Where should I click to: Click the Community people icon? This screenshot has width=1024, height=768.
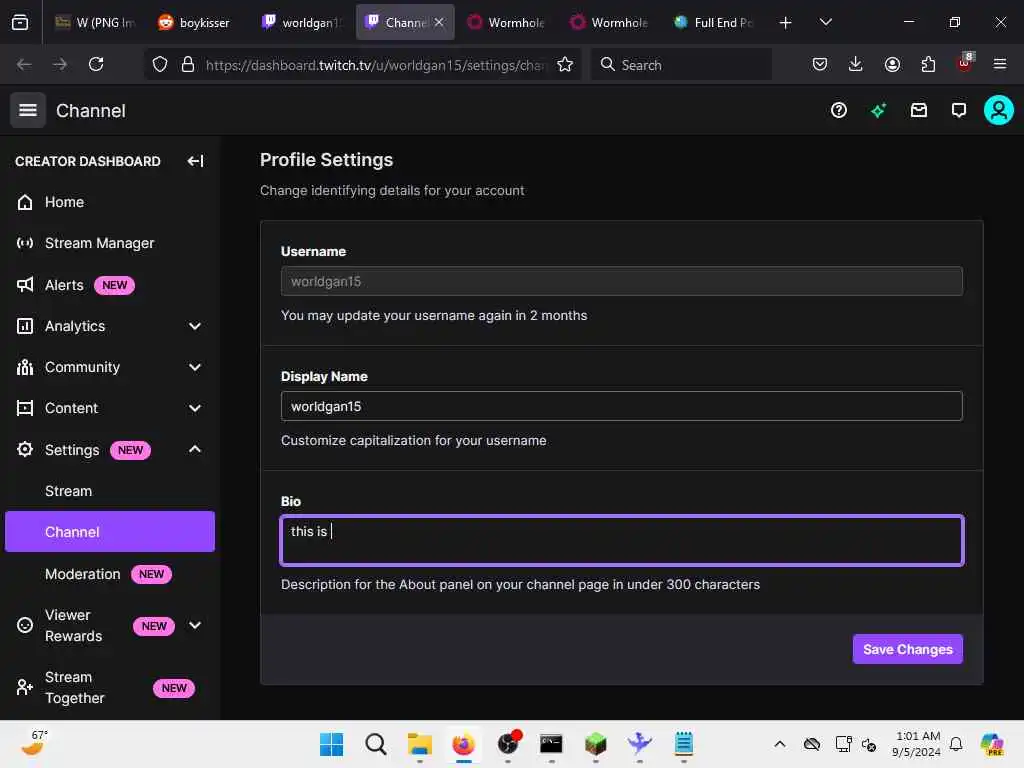point(25,367)
